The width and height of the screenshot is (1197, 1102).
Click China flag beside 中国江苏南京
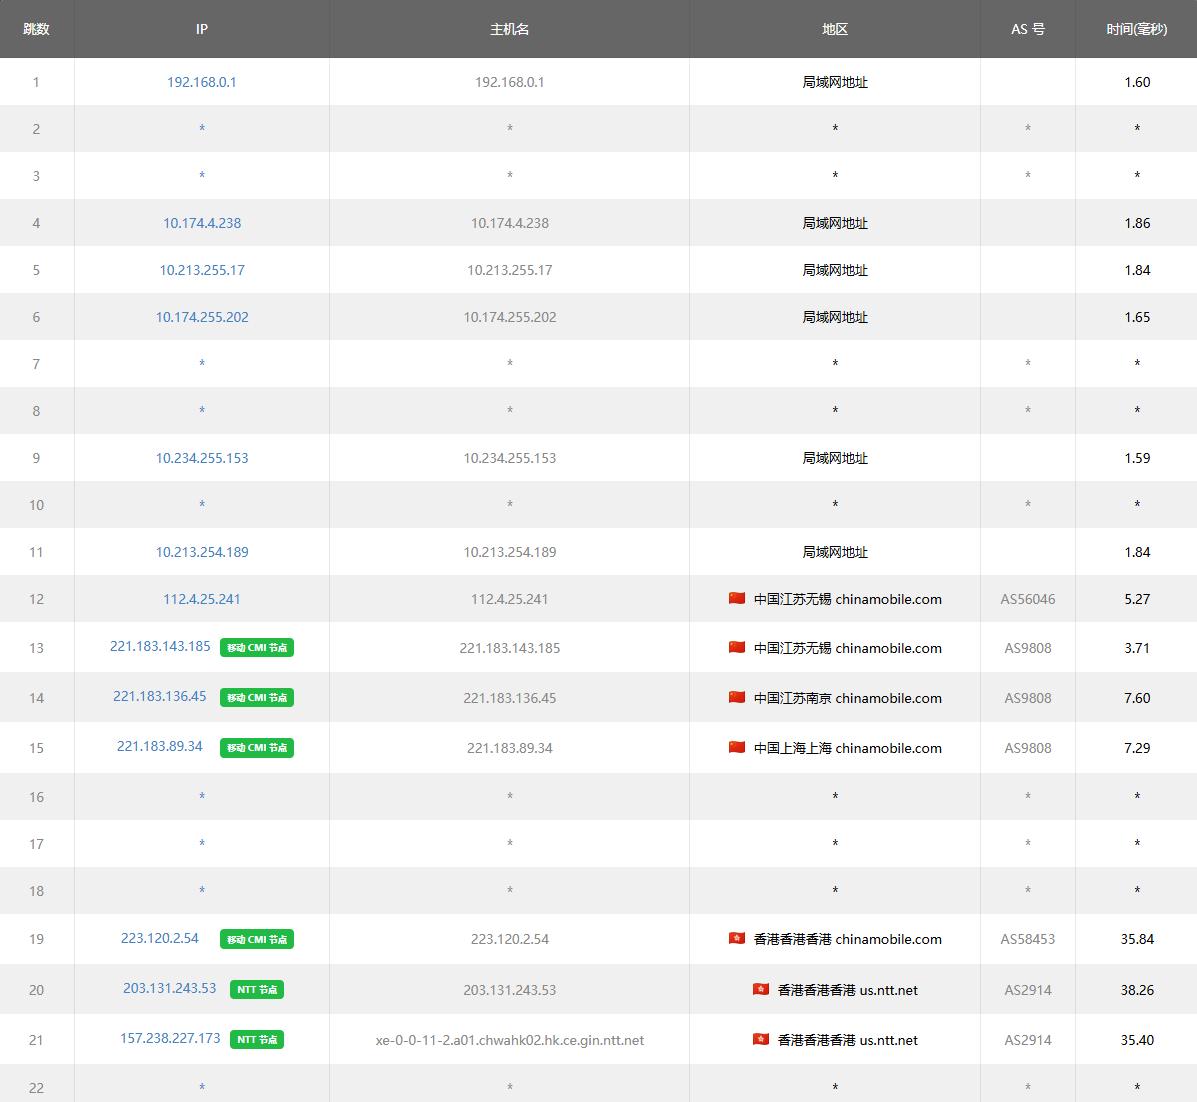737,697
